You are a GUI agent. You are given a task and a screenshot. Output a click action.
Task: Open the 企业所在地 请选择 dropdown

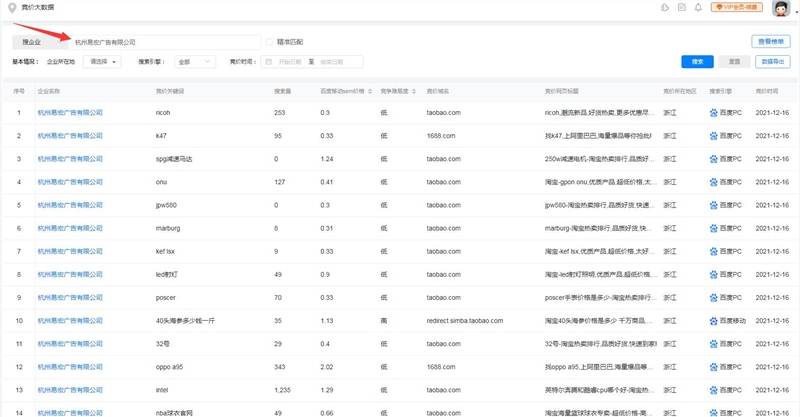click(x=105, y=62)
